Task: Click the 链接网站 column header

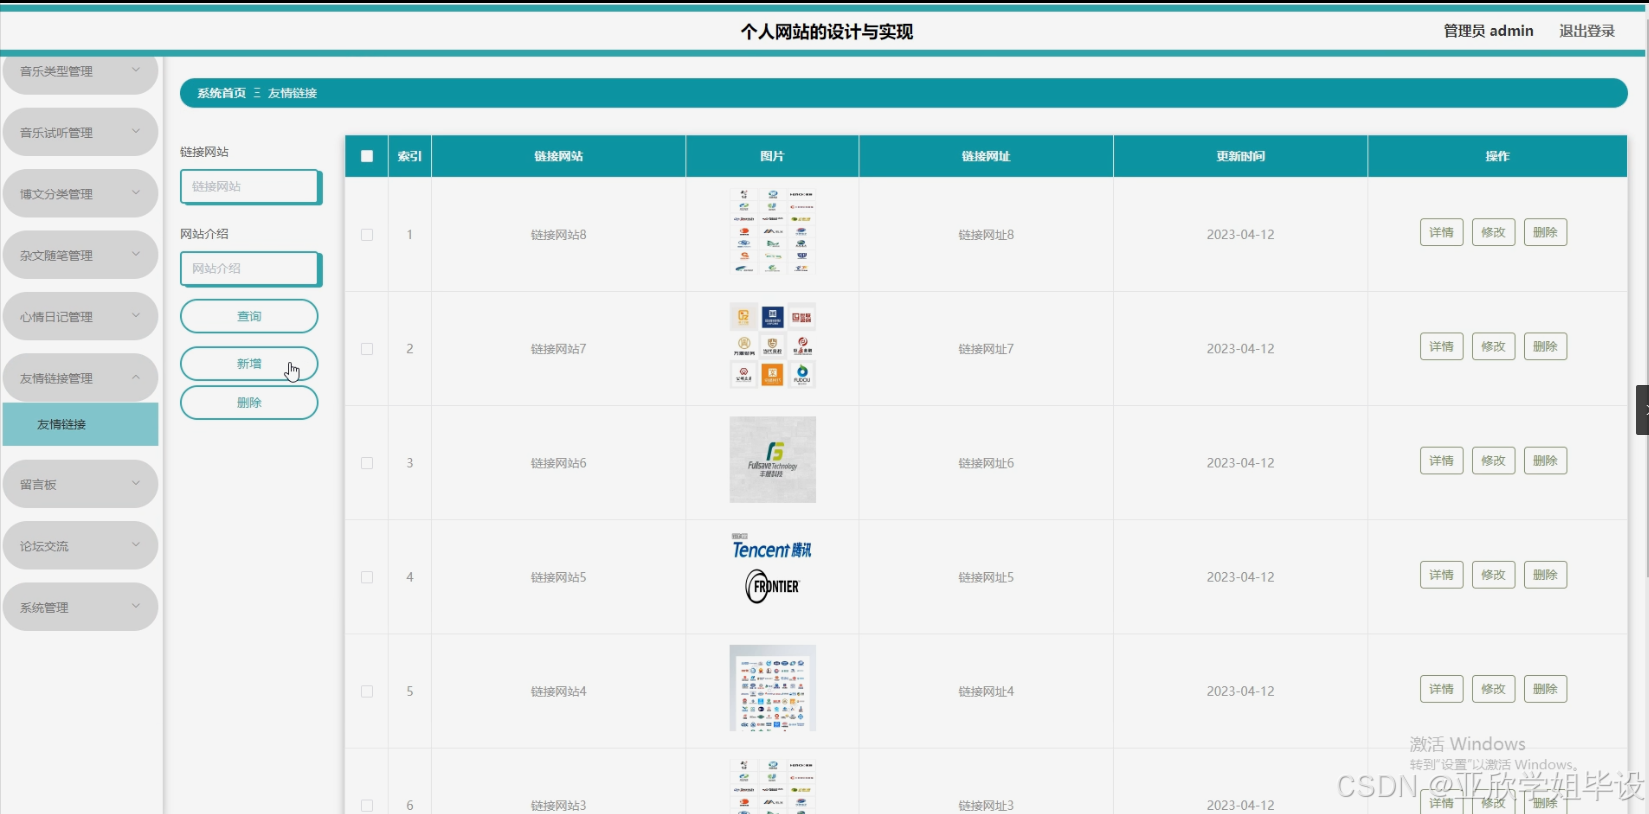Action: coord(558,156)
